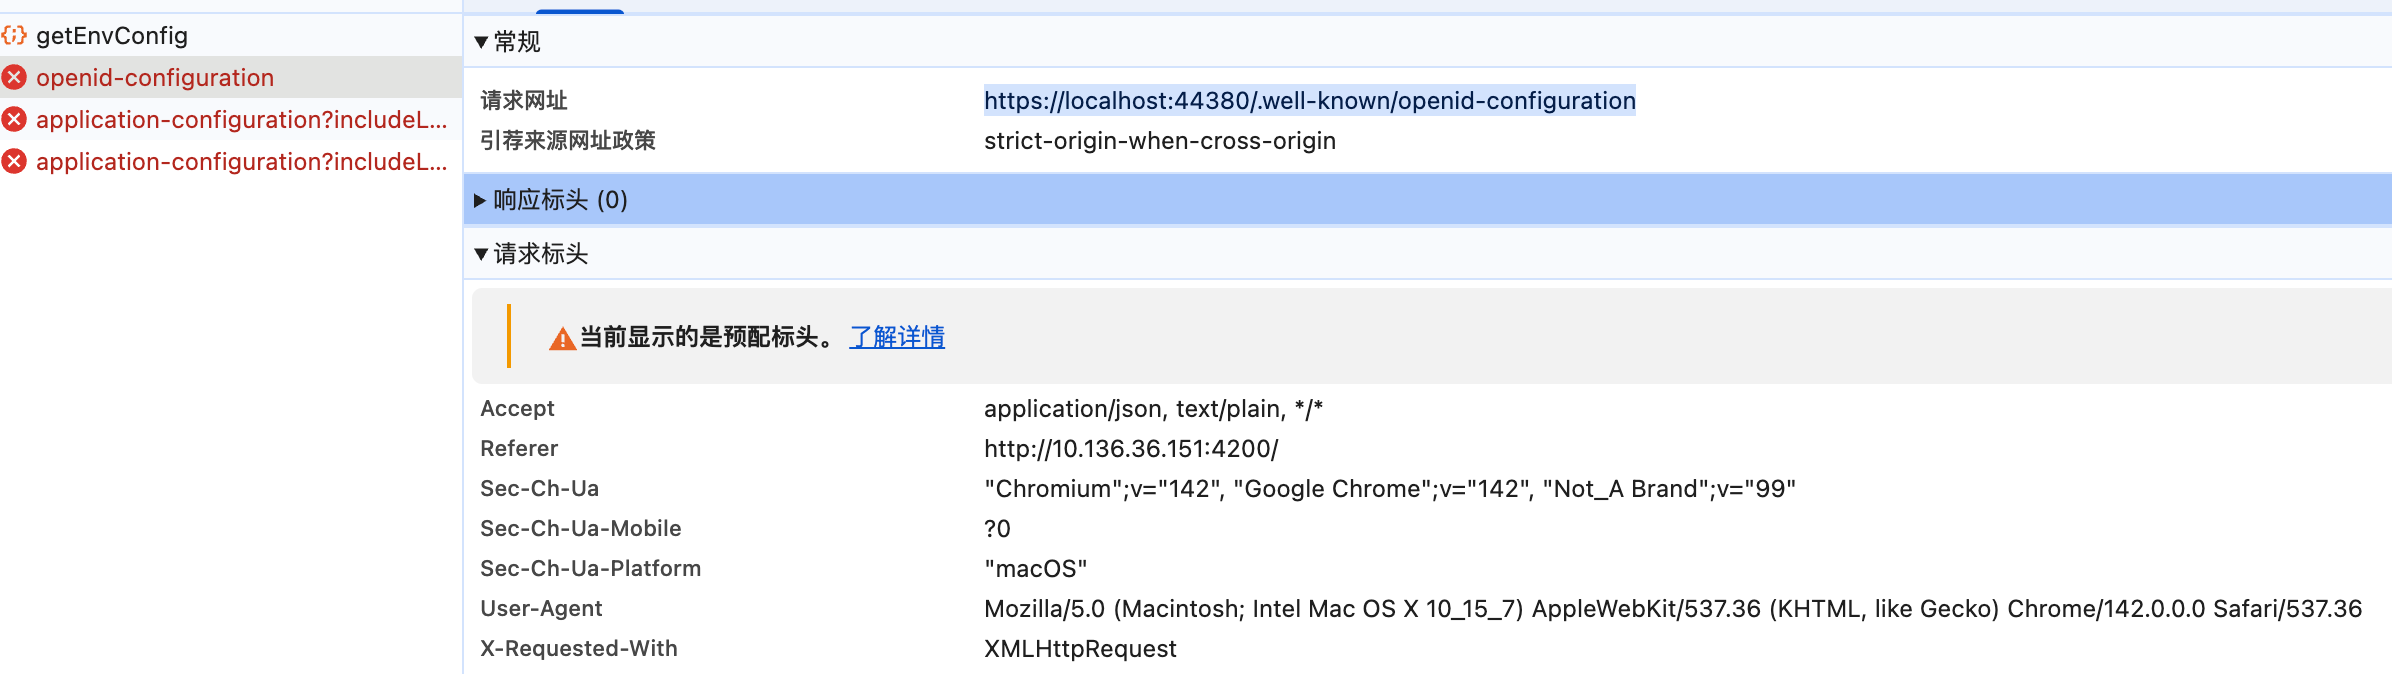Viewport: 2392px width, 674px height.
Task: Click the highlighted localhost request URL
Action: pos(1309,101)
